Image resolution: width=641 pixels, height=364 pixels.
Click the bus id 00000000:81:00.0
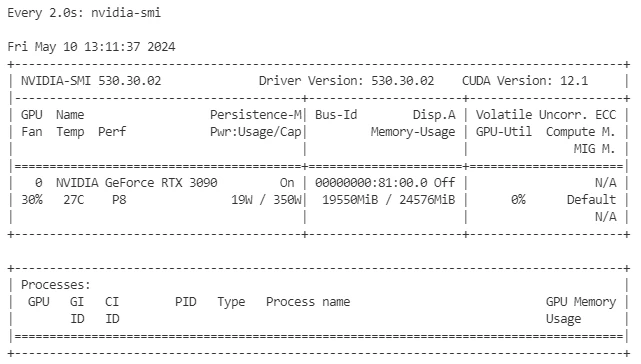[x=371, y=182]
